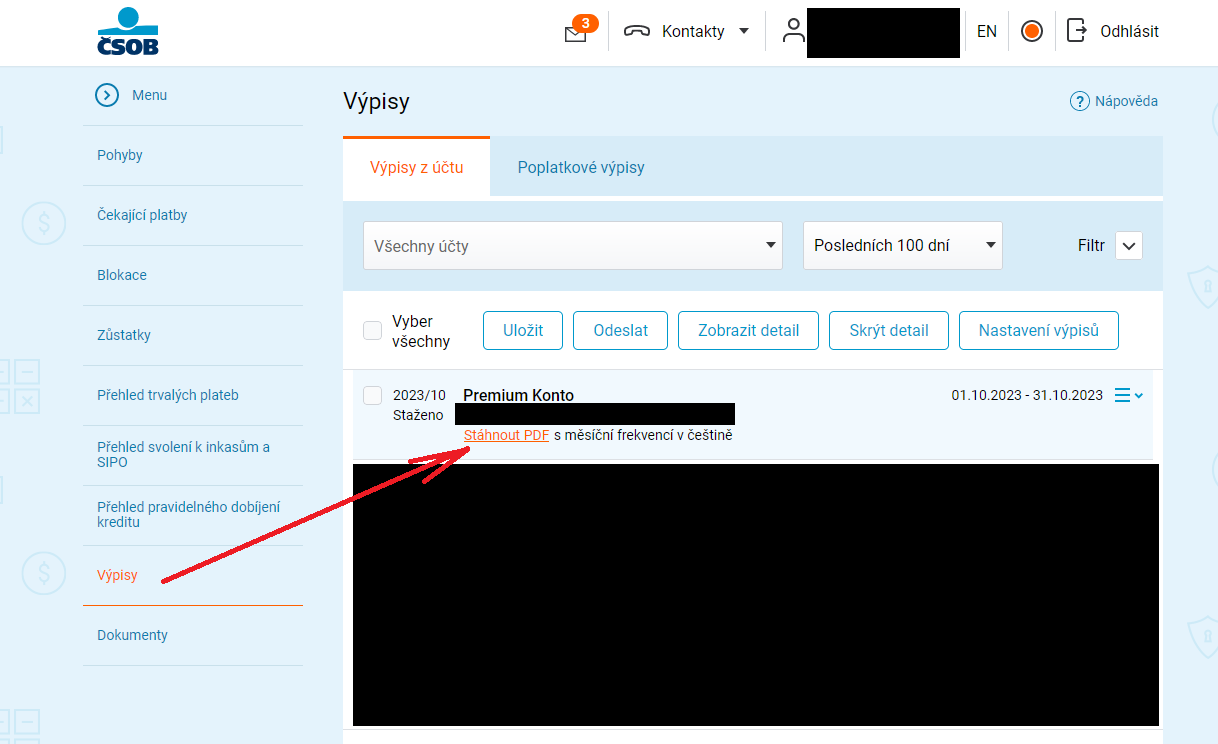Screen dimensions: 1218x744
Task: Open the user profile person icon
Action: tap(794, 30)
